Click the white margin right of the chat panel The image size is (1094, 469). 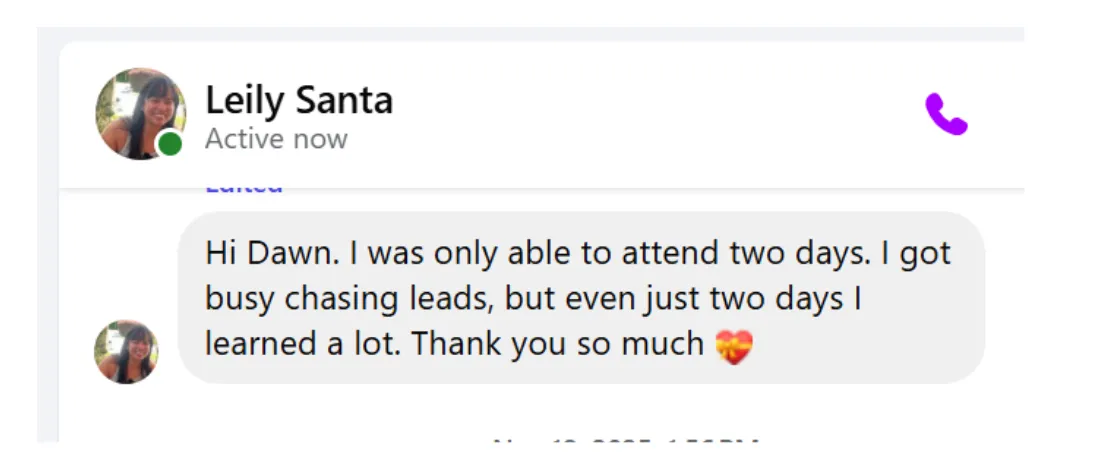click(1060, 250)
